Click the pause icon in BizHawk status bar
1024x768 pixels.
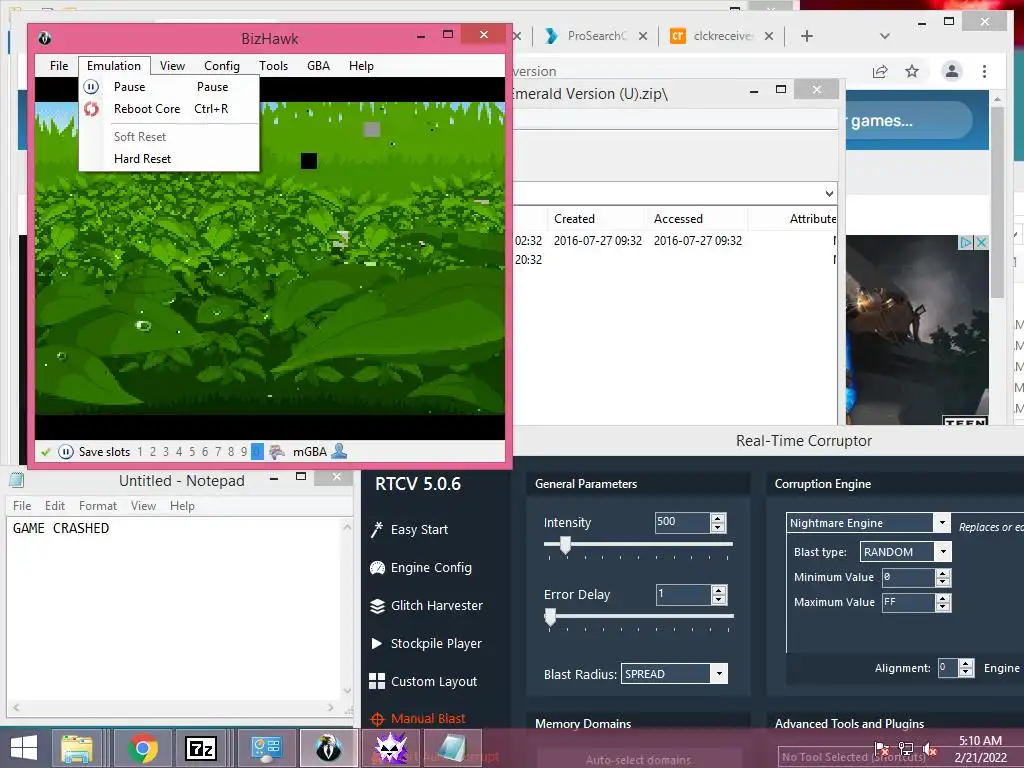point(66,451)
